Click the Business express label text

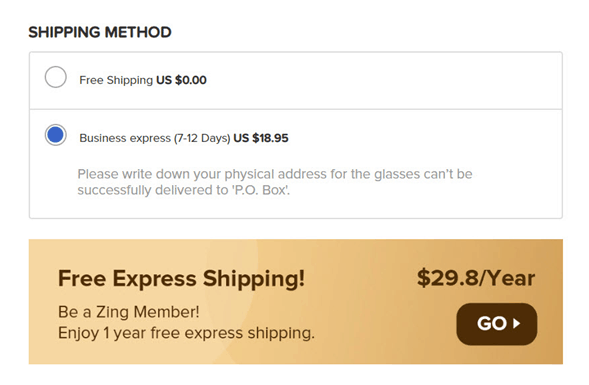click(x=125, y=138)
